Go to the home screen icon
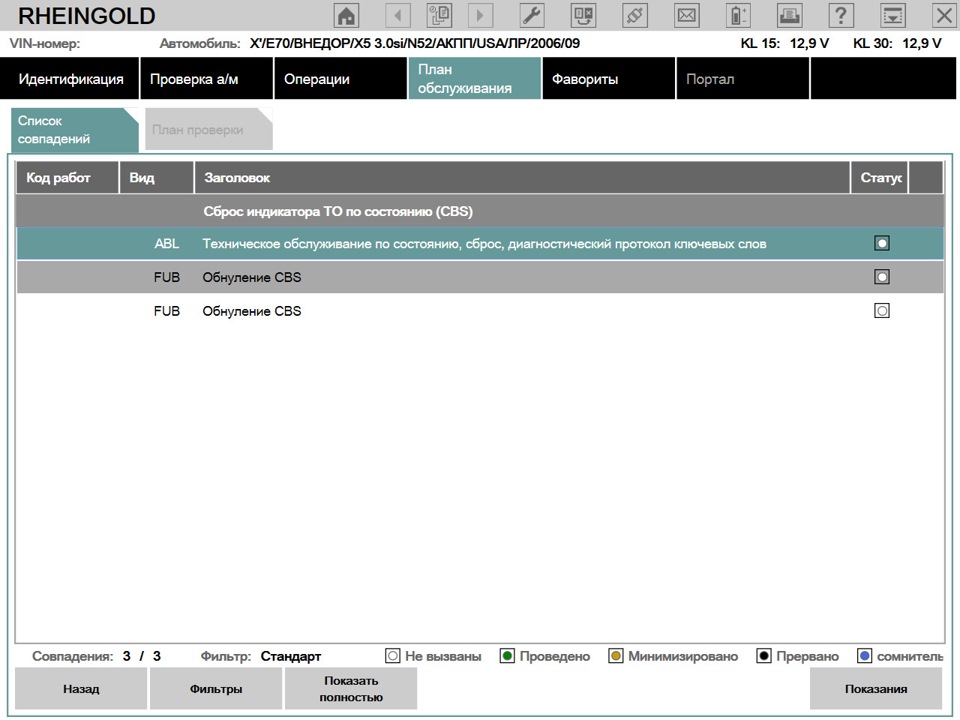The height and width of the screenshot is (720, 960). (346, 15)
